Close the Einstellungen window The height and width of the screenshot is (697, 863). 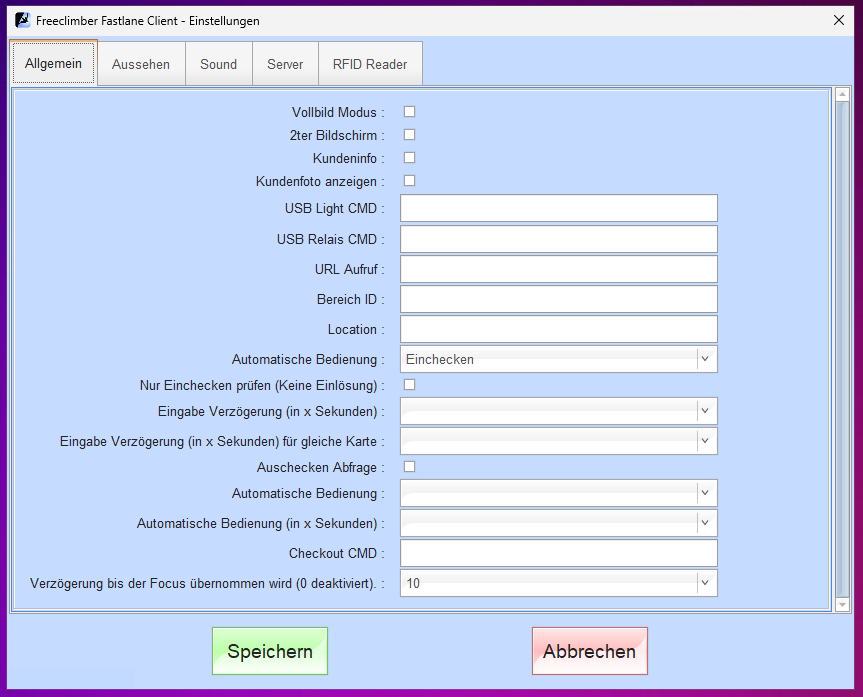pos(838,20)
